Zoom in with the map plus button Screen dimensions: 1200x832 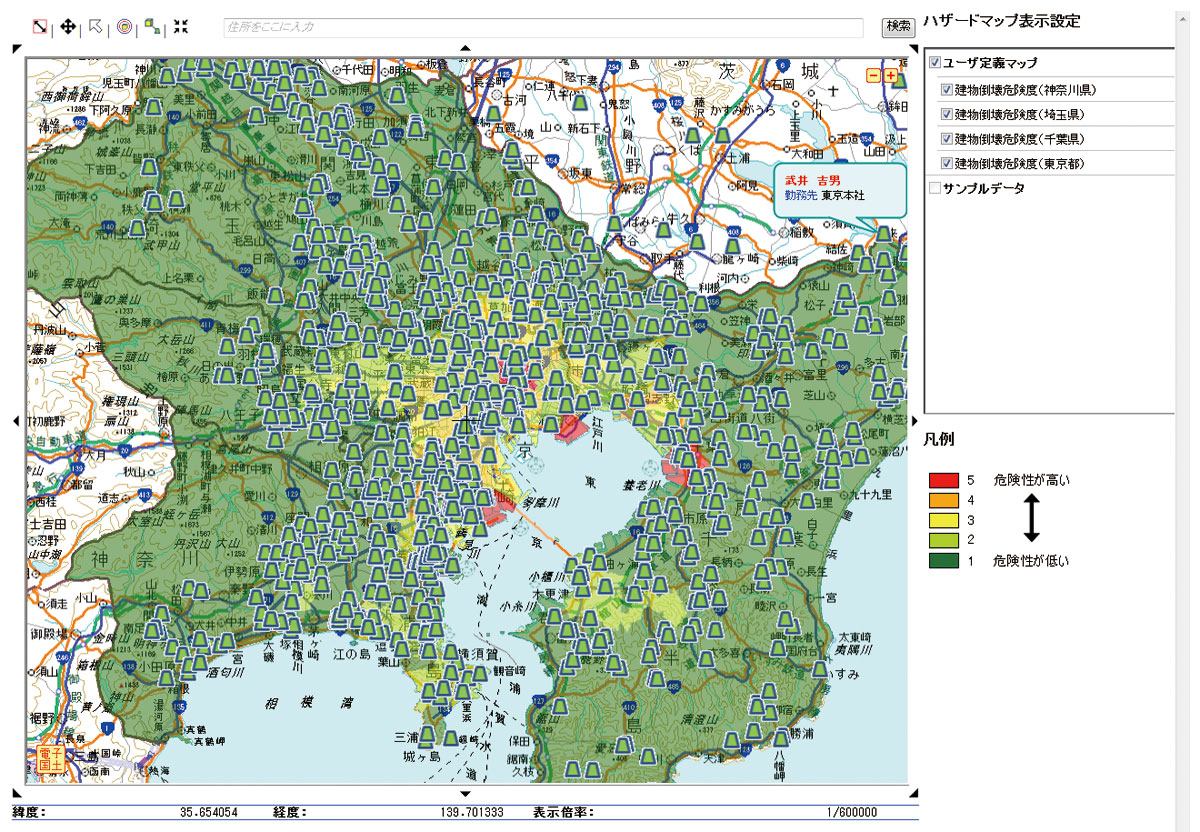tap(890, 75)
